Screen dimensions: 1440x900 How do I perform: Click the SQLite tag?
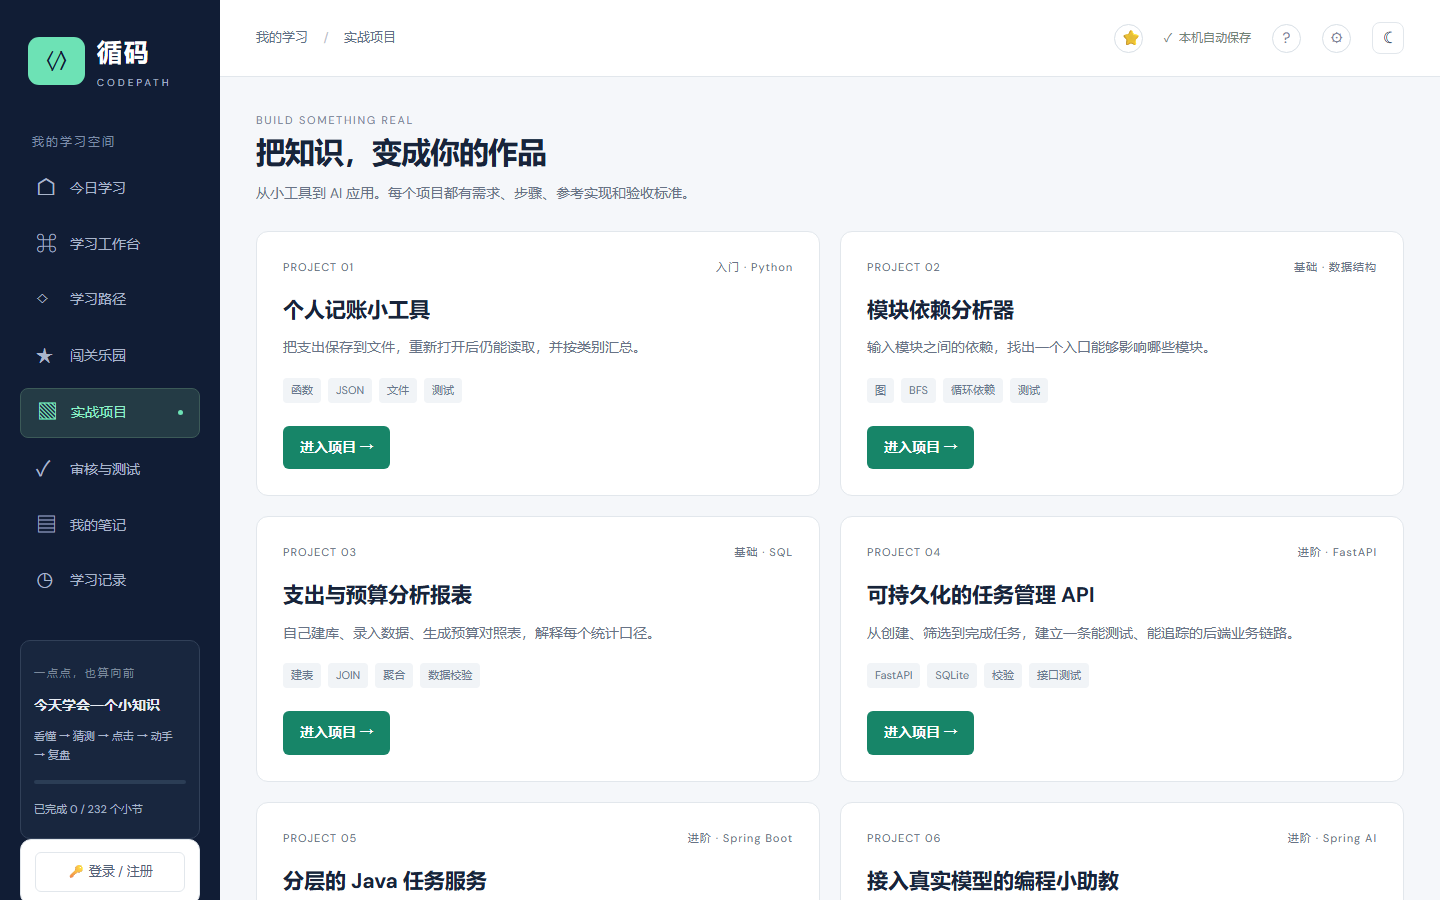(952, 675)
